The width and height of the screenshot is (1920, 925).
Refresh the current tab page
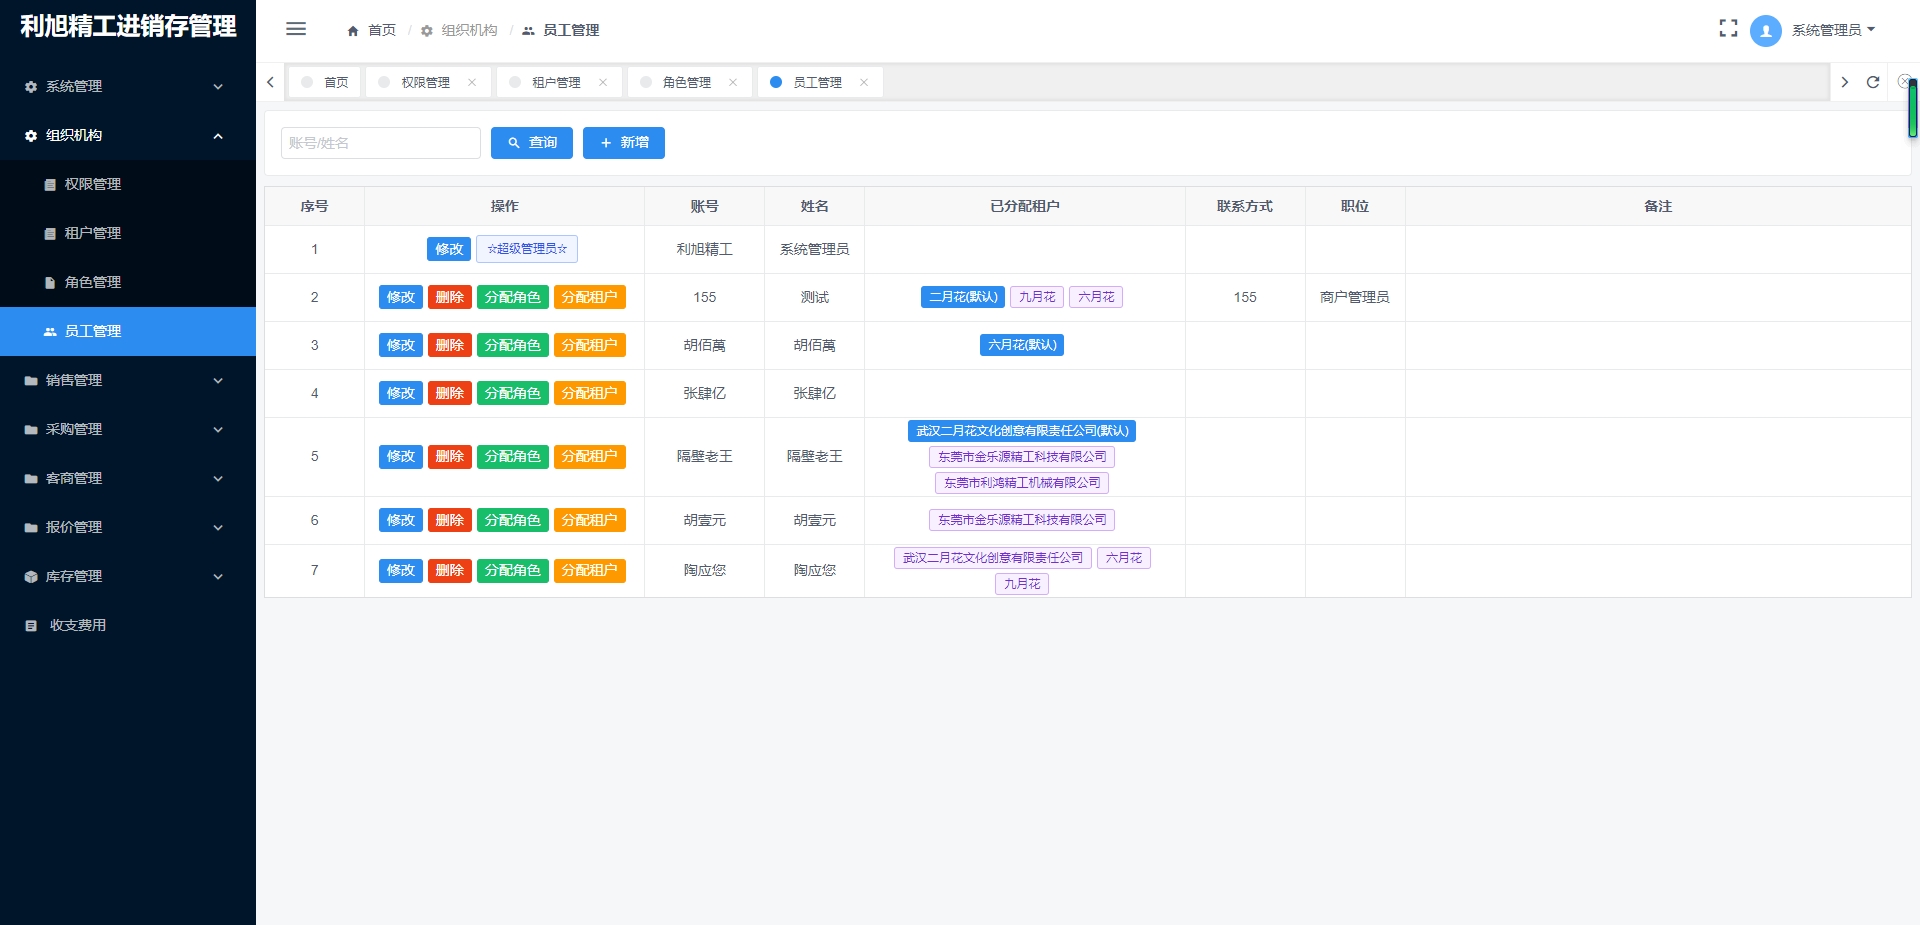tap(1873, 82)
